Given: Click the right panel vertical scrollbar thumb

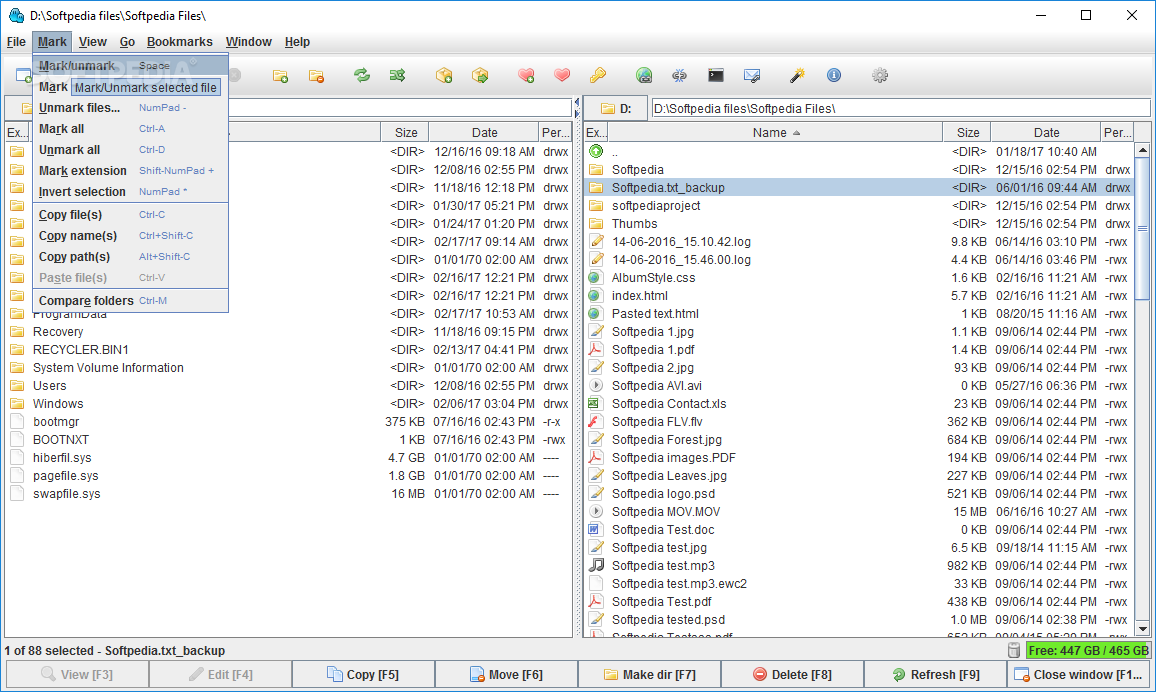Looking at the screenshot, I should click(x=1142, y=228).
